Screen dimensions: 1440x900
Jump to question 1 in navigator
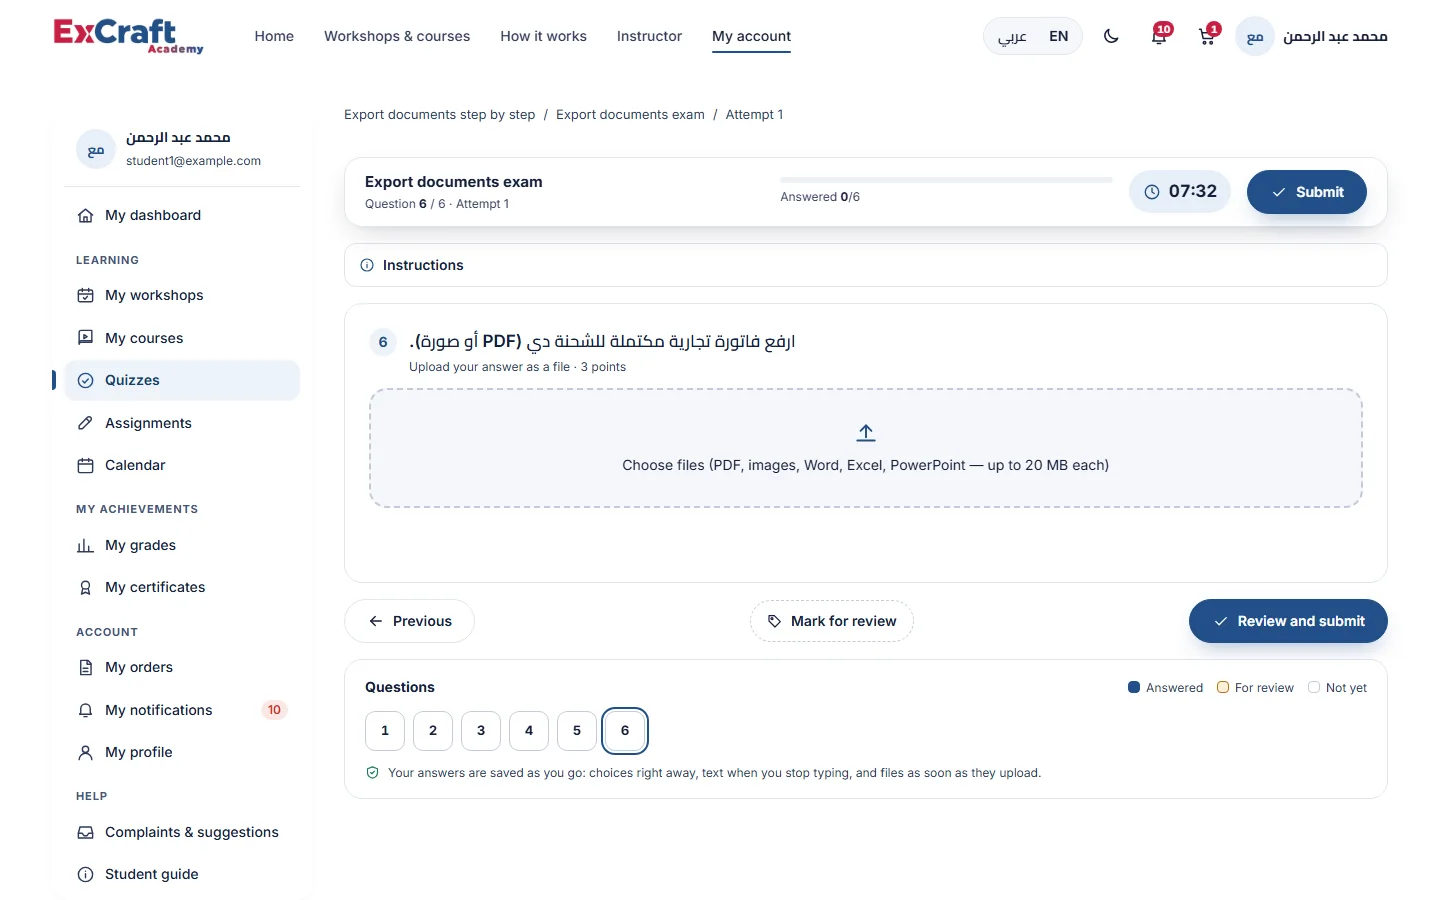point(385,731)
